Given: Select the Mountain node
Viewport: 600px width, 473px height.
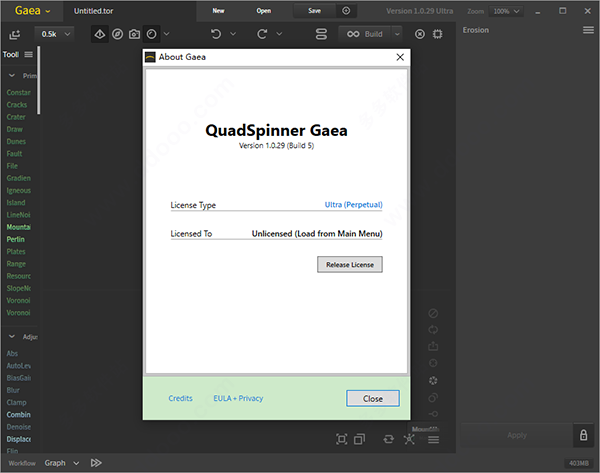Looking at the screenshot, I should pyautogui.click(x=18, y=227).
